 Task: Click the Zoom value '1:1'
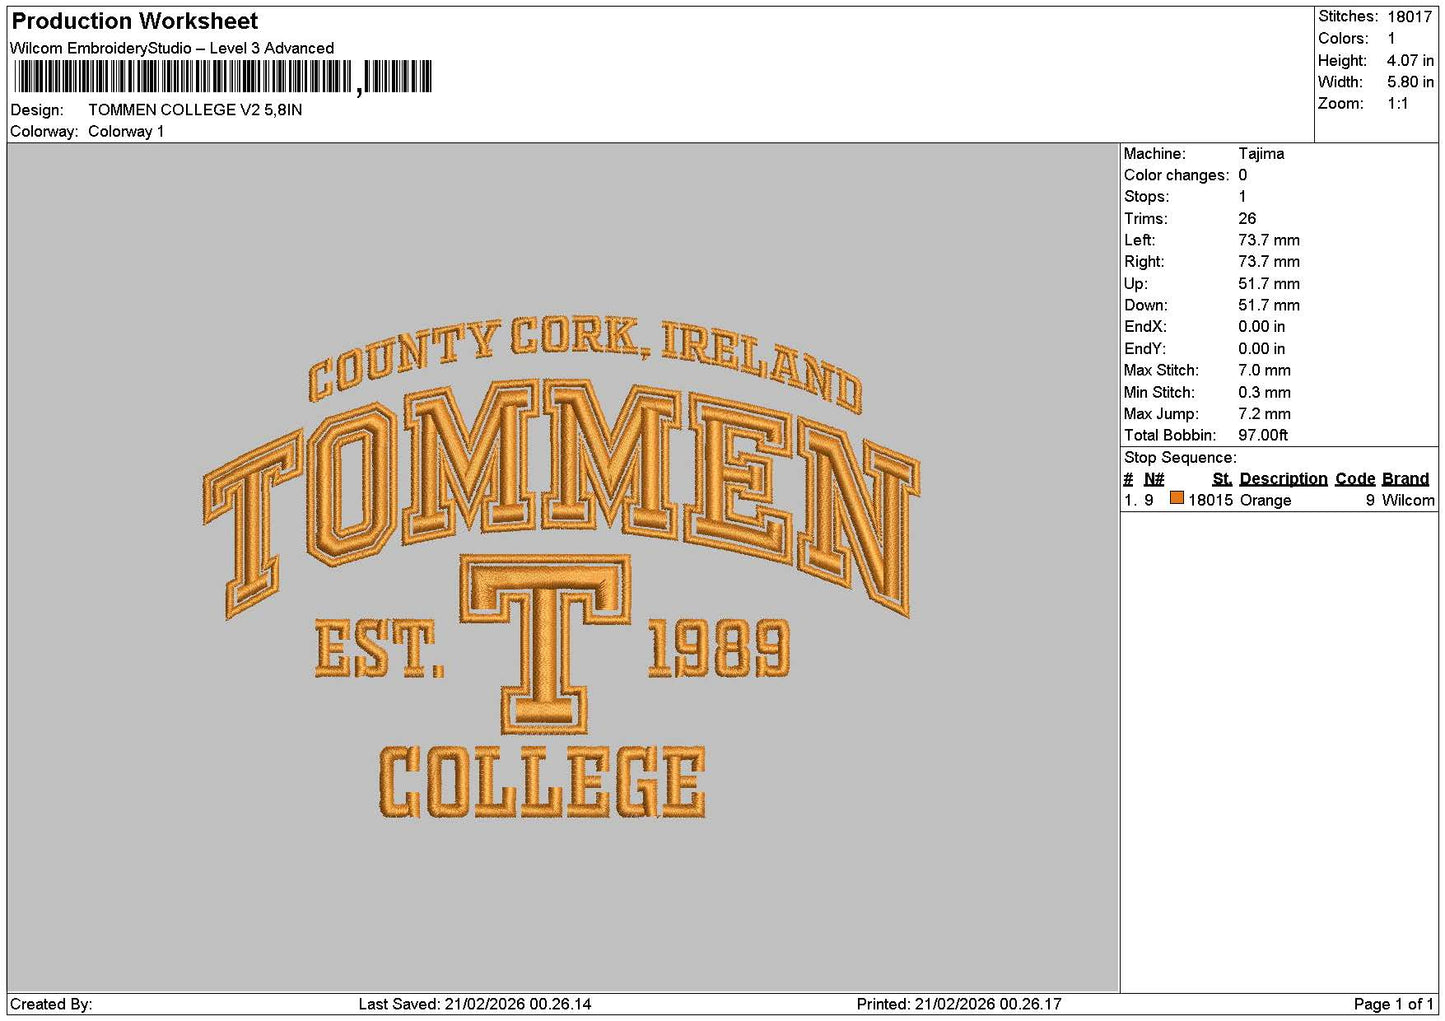pyautogui.click(x=1397, y=104)
